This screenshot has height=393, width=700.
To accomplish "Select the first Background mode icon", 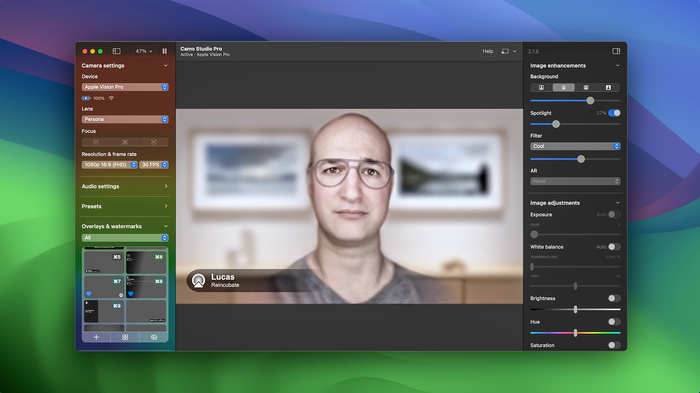I will 541,88.
